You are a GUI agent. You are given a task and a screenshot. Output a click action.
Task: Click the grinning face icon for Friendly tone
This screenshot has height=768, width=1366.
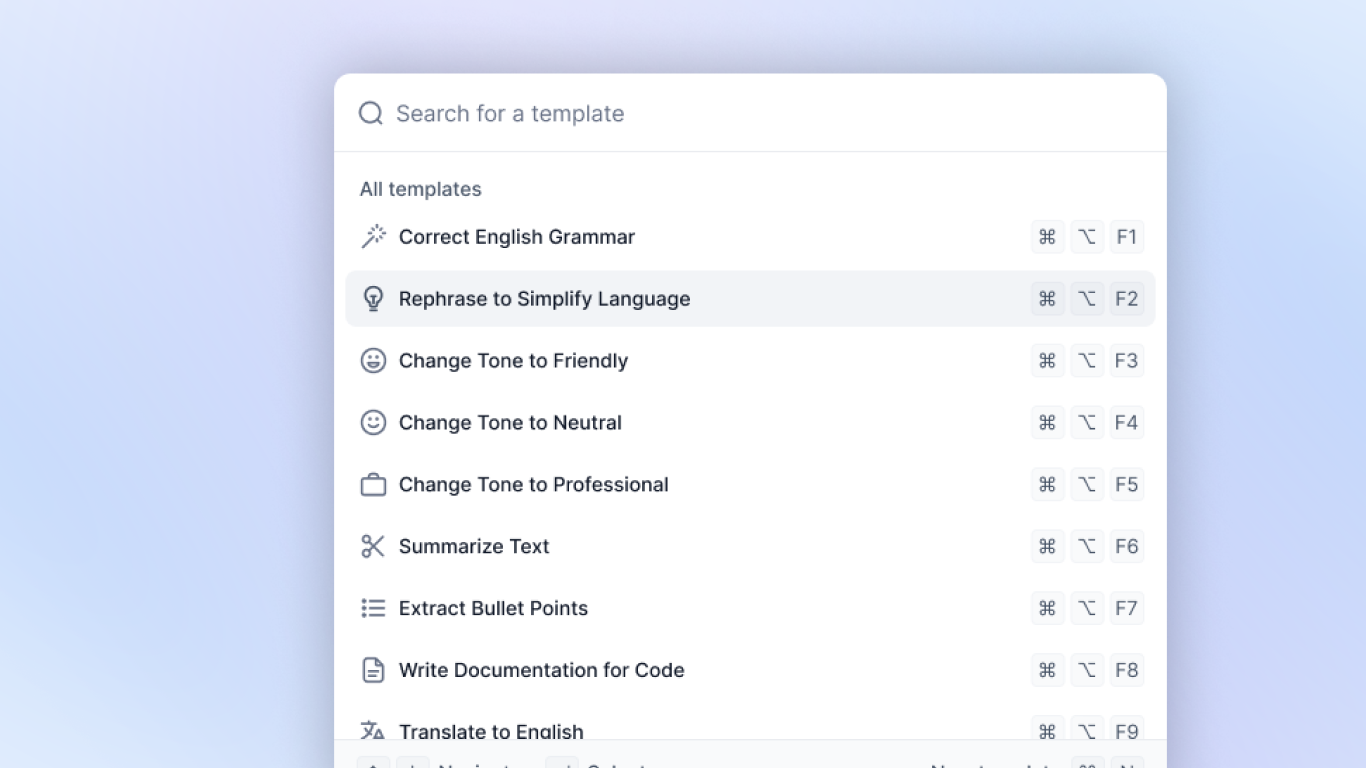(x=373, y=361)
